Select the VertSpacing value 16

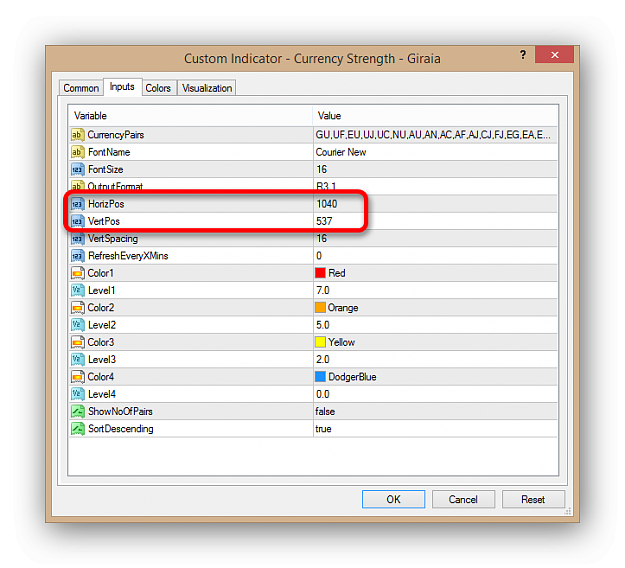click(322, 238)
